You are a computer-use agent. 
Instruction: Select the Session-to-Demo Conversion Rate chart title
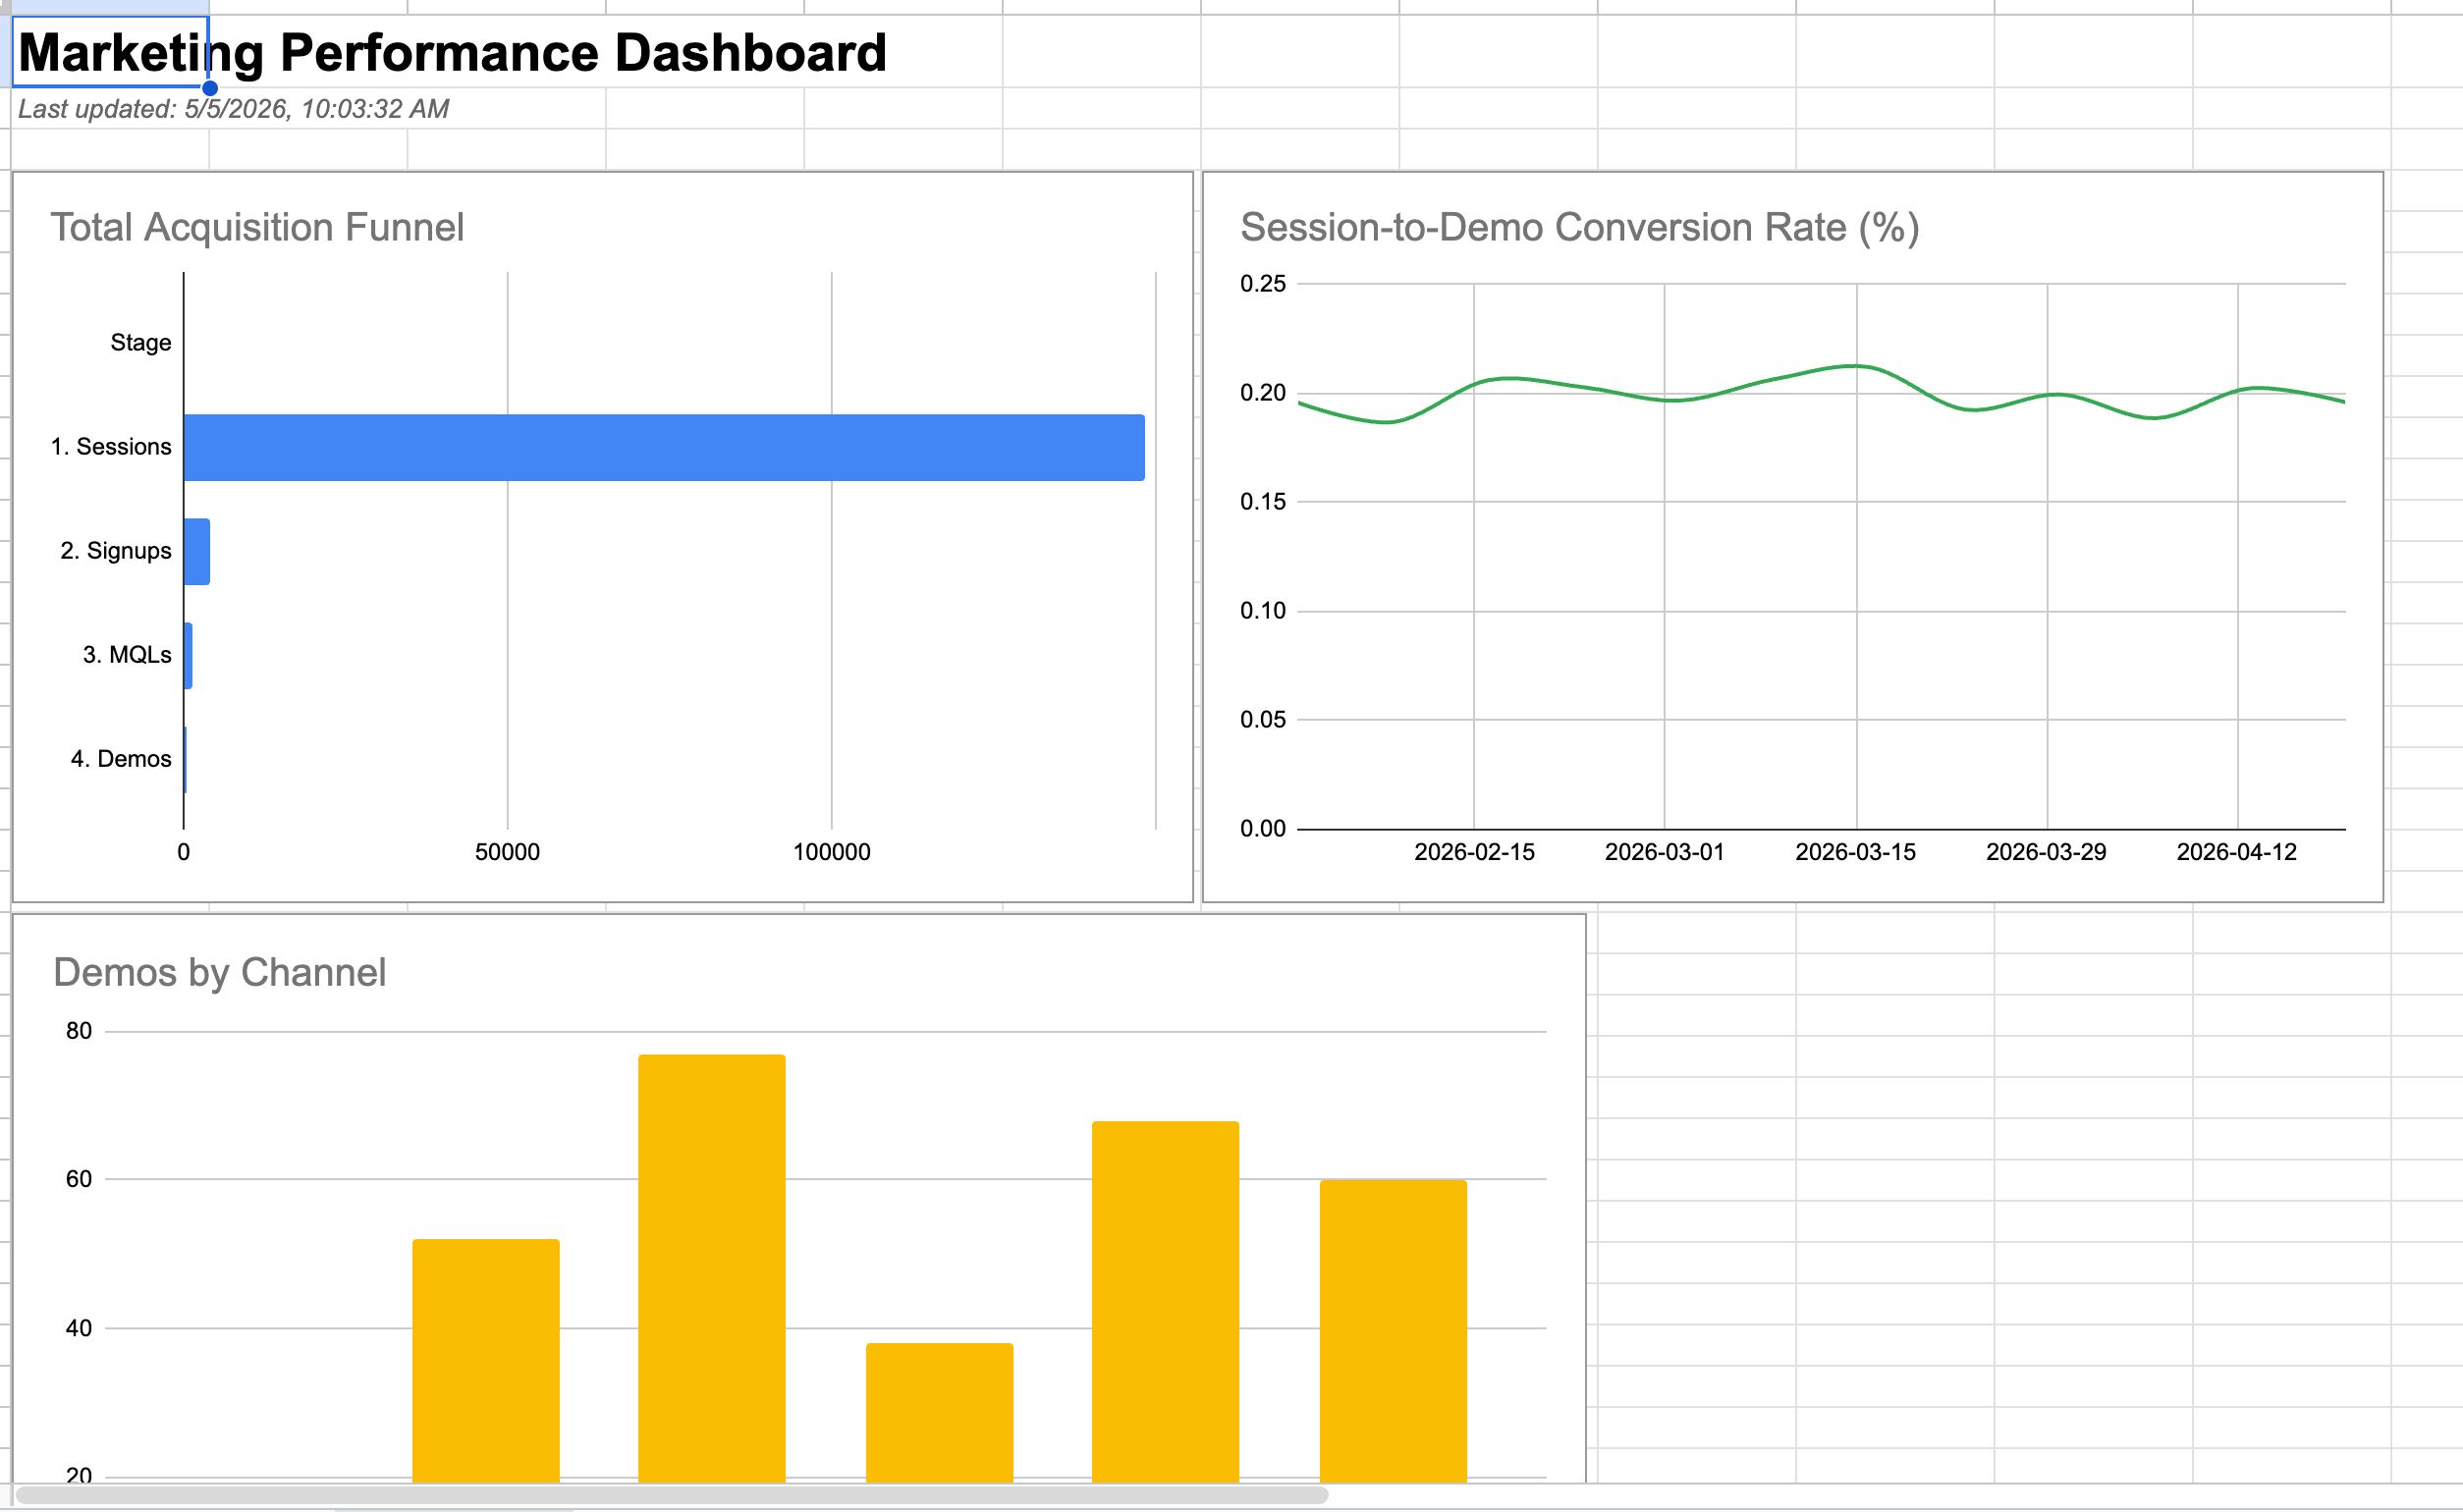[1580, 228]
